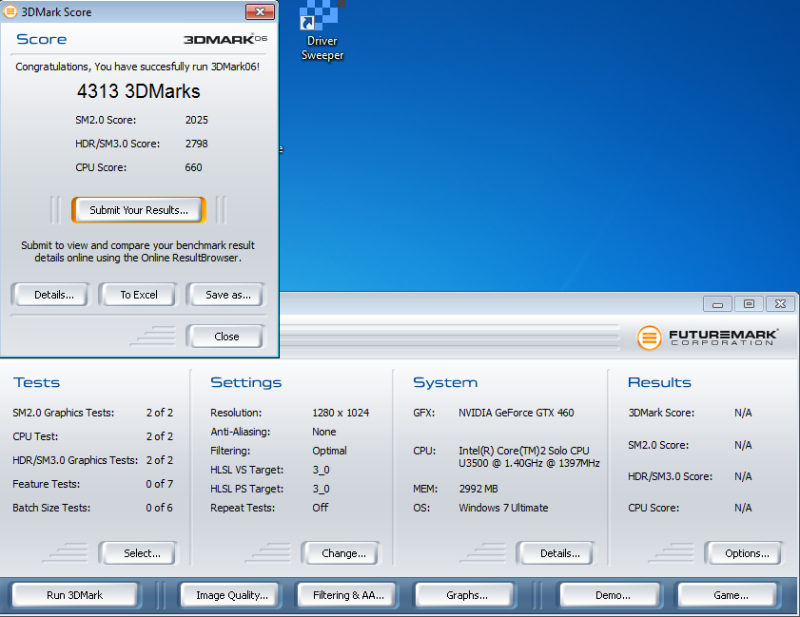This screenshot has width=800, height=617.
Task: Click the 'Congratulations' message text
Action: tap(137, 67)
